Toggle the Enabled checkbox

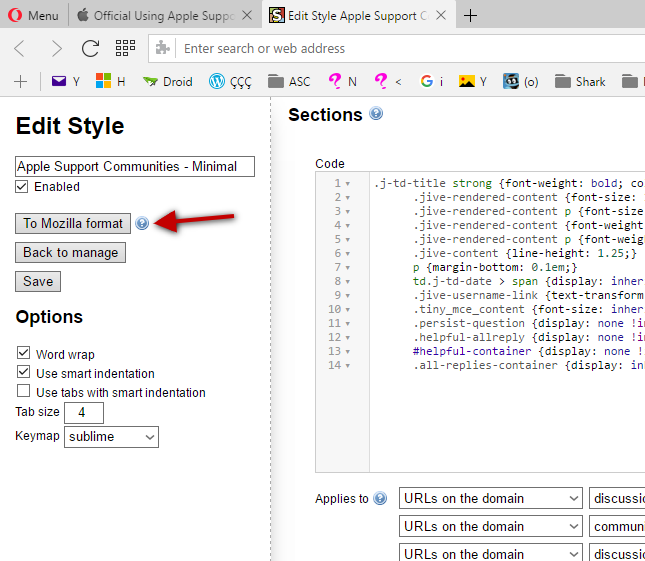(22, 186)
